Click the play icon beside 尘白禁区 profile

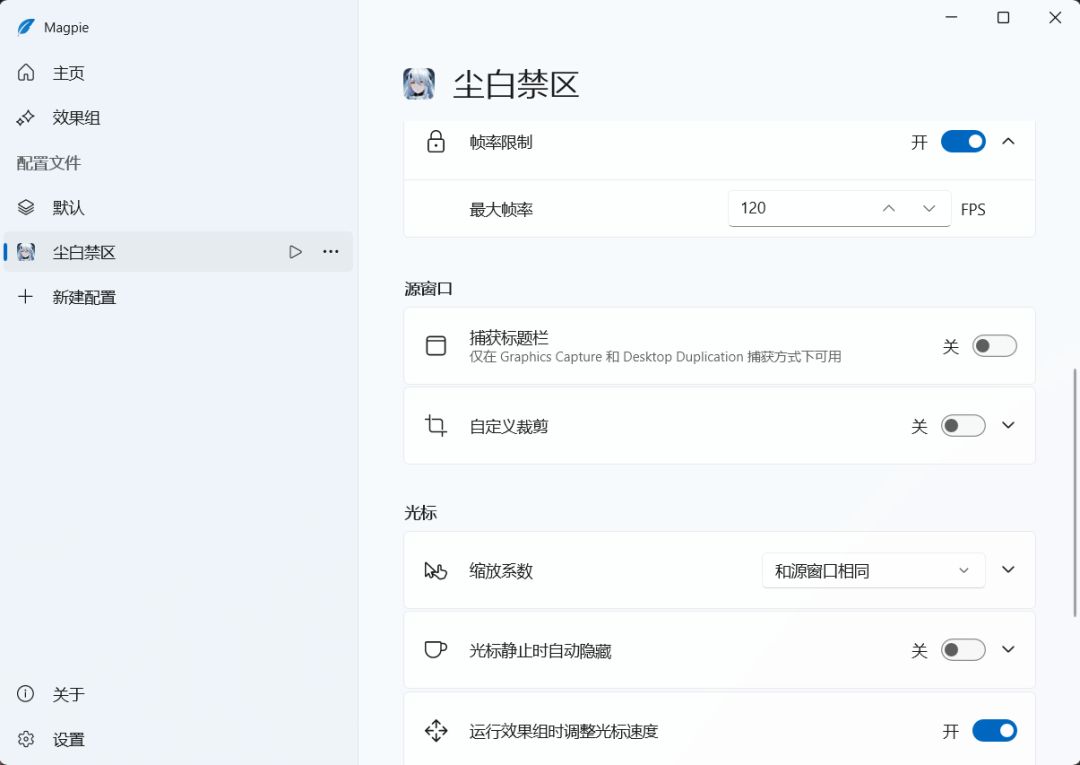click(x=295, y=252)
